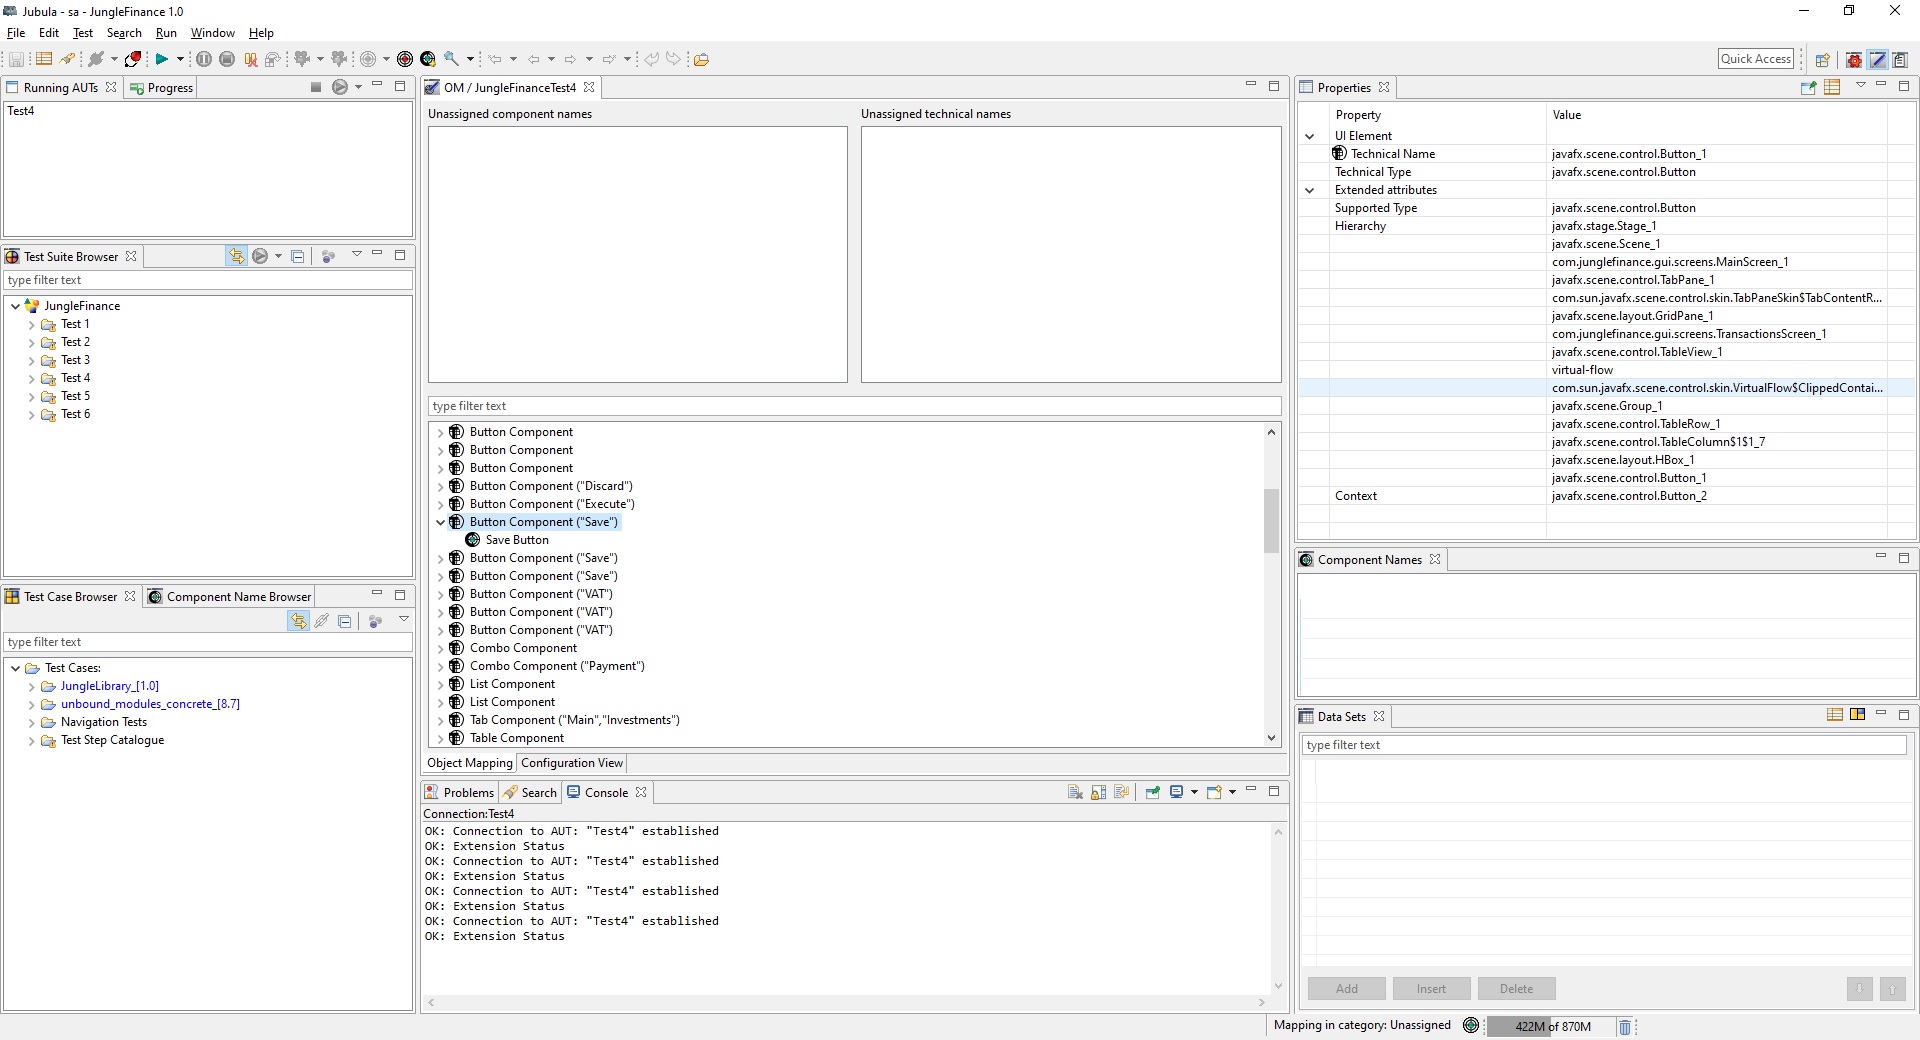Screen dimensions: 1920x1040
Task: Pin Properties to selection icon
Action: [1808, 87]
